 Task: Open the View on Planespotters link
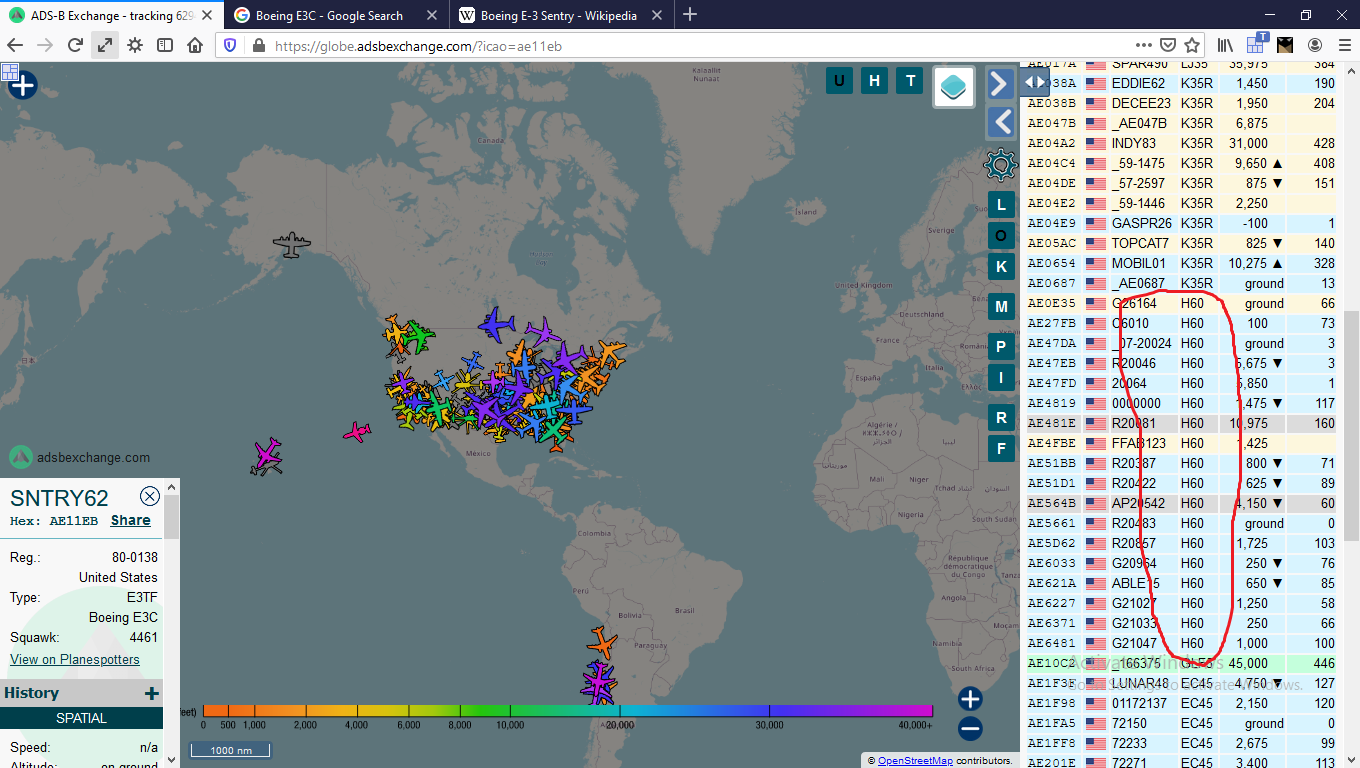[x=75, y=659]
